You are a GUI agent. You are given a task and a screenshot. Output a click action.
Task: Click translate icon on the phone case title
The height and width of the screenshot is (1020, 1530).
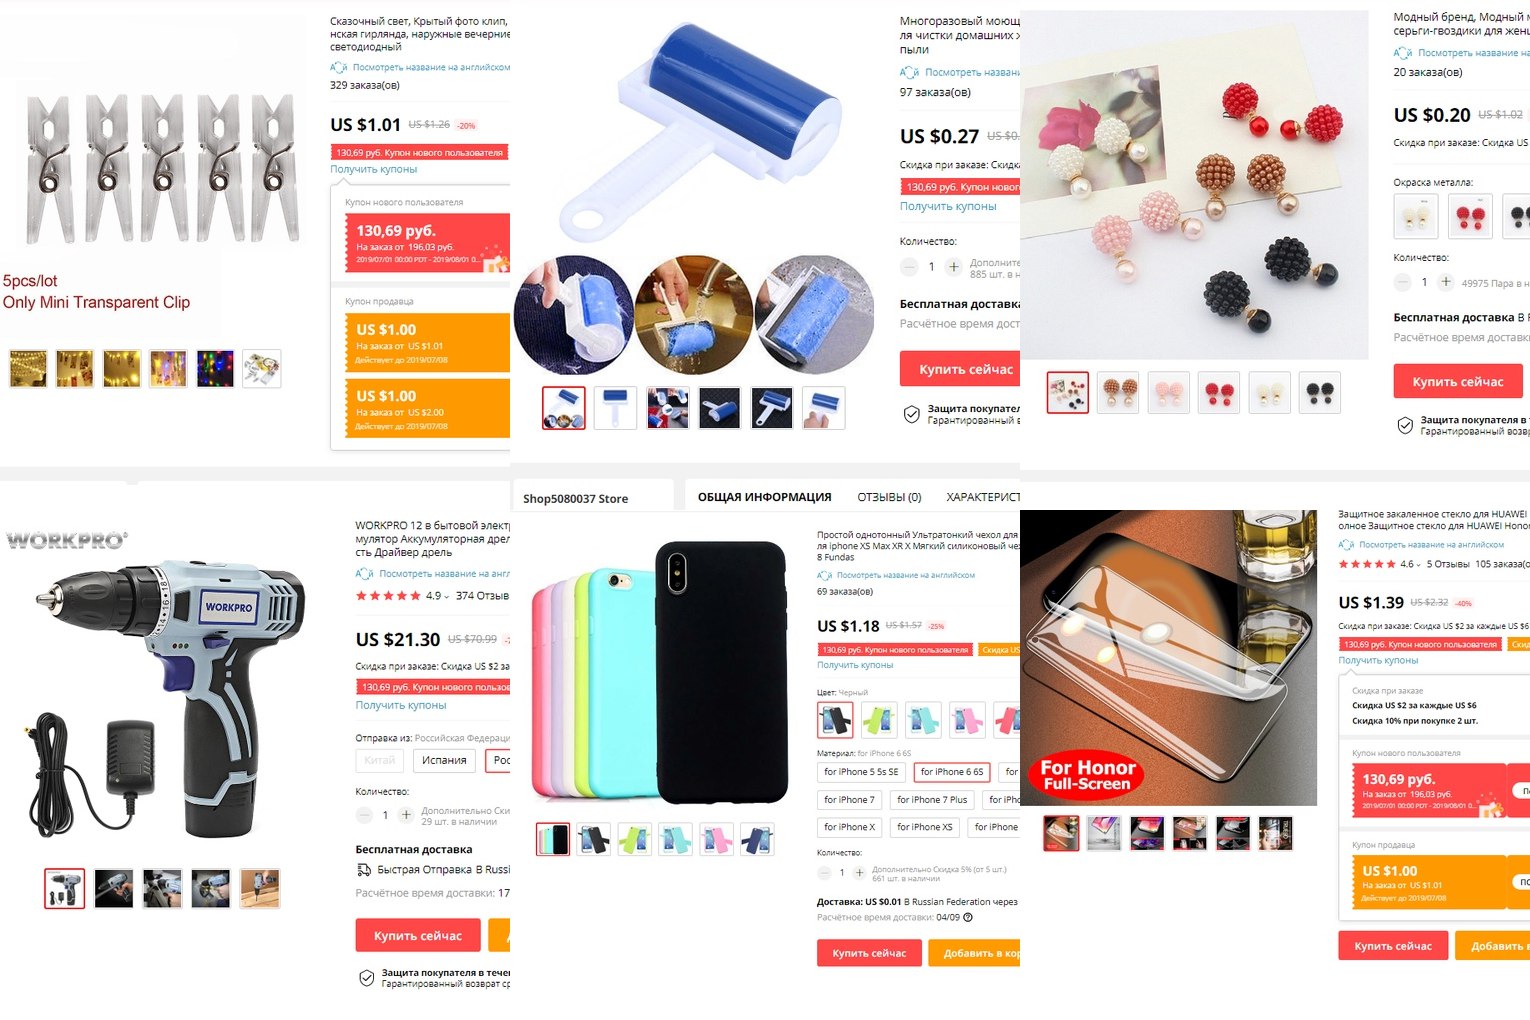coord(824,575)
